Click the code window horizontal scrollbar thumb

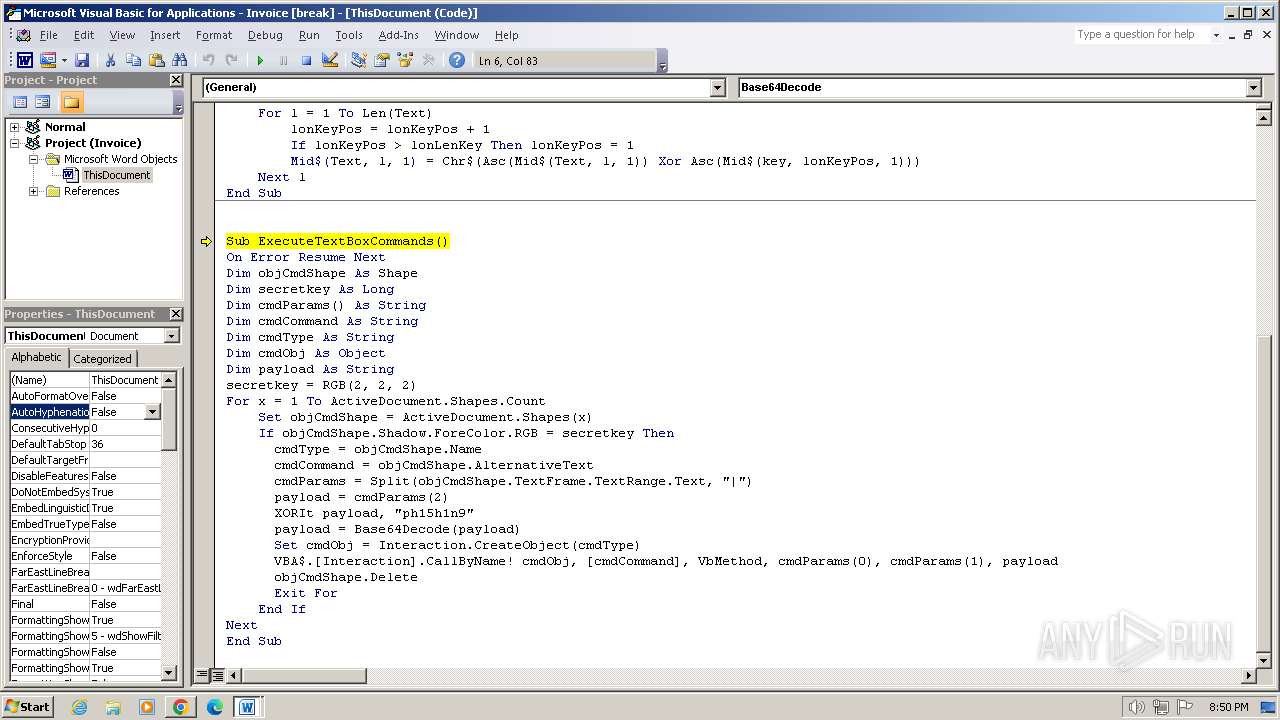303,676
